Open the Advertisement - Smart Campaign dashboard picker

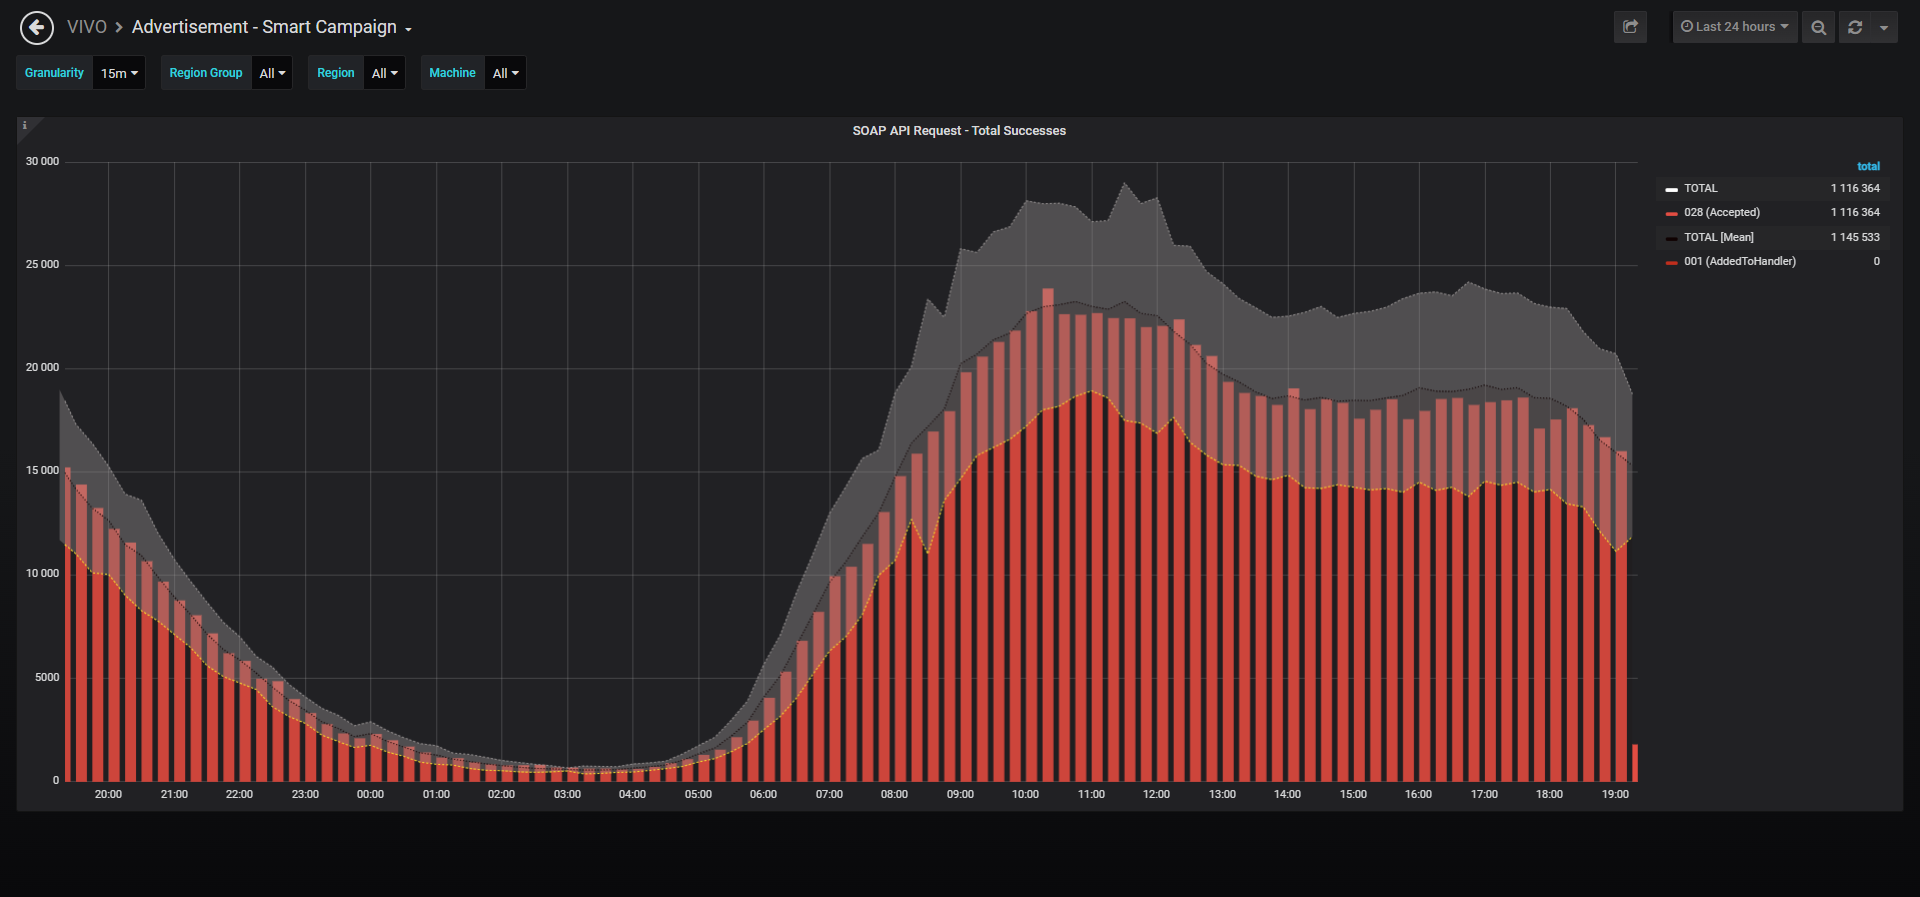pos(272,27)
